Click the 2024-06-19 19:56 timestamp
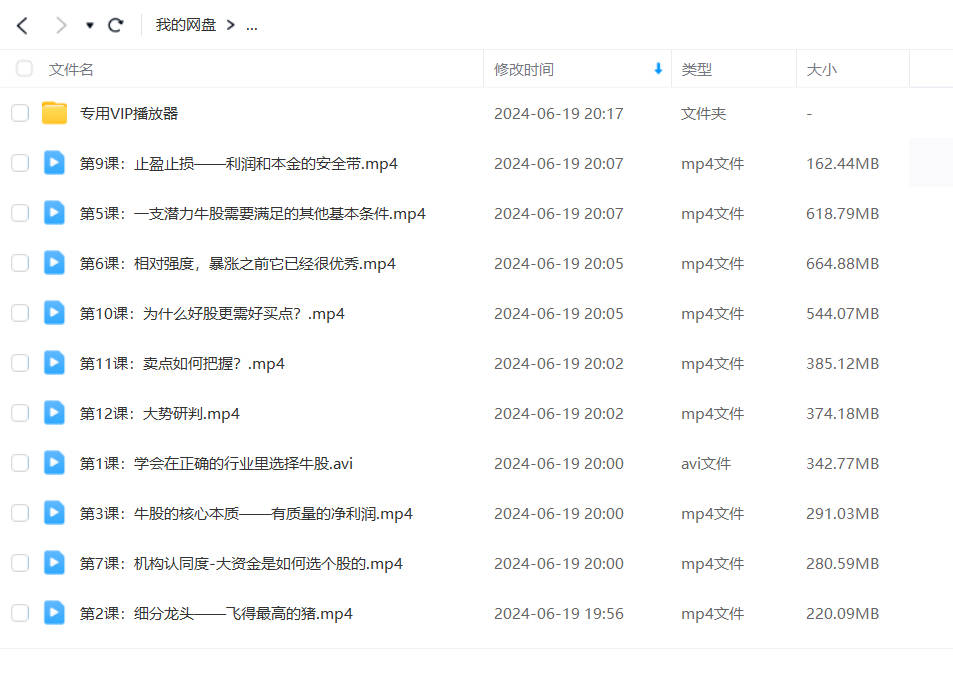Viewport: 953px width, 679px height. click(x=559, y=613)
